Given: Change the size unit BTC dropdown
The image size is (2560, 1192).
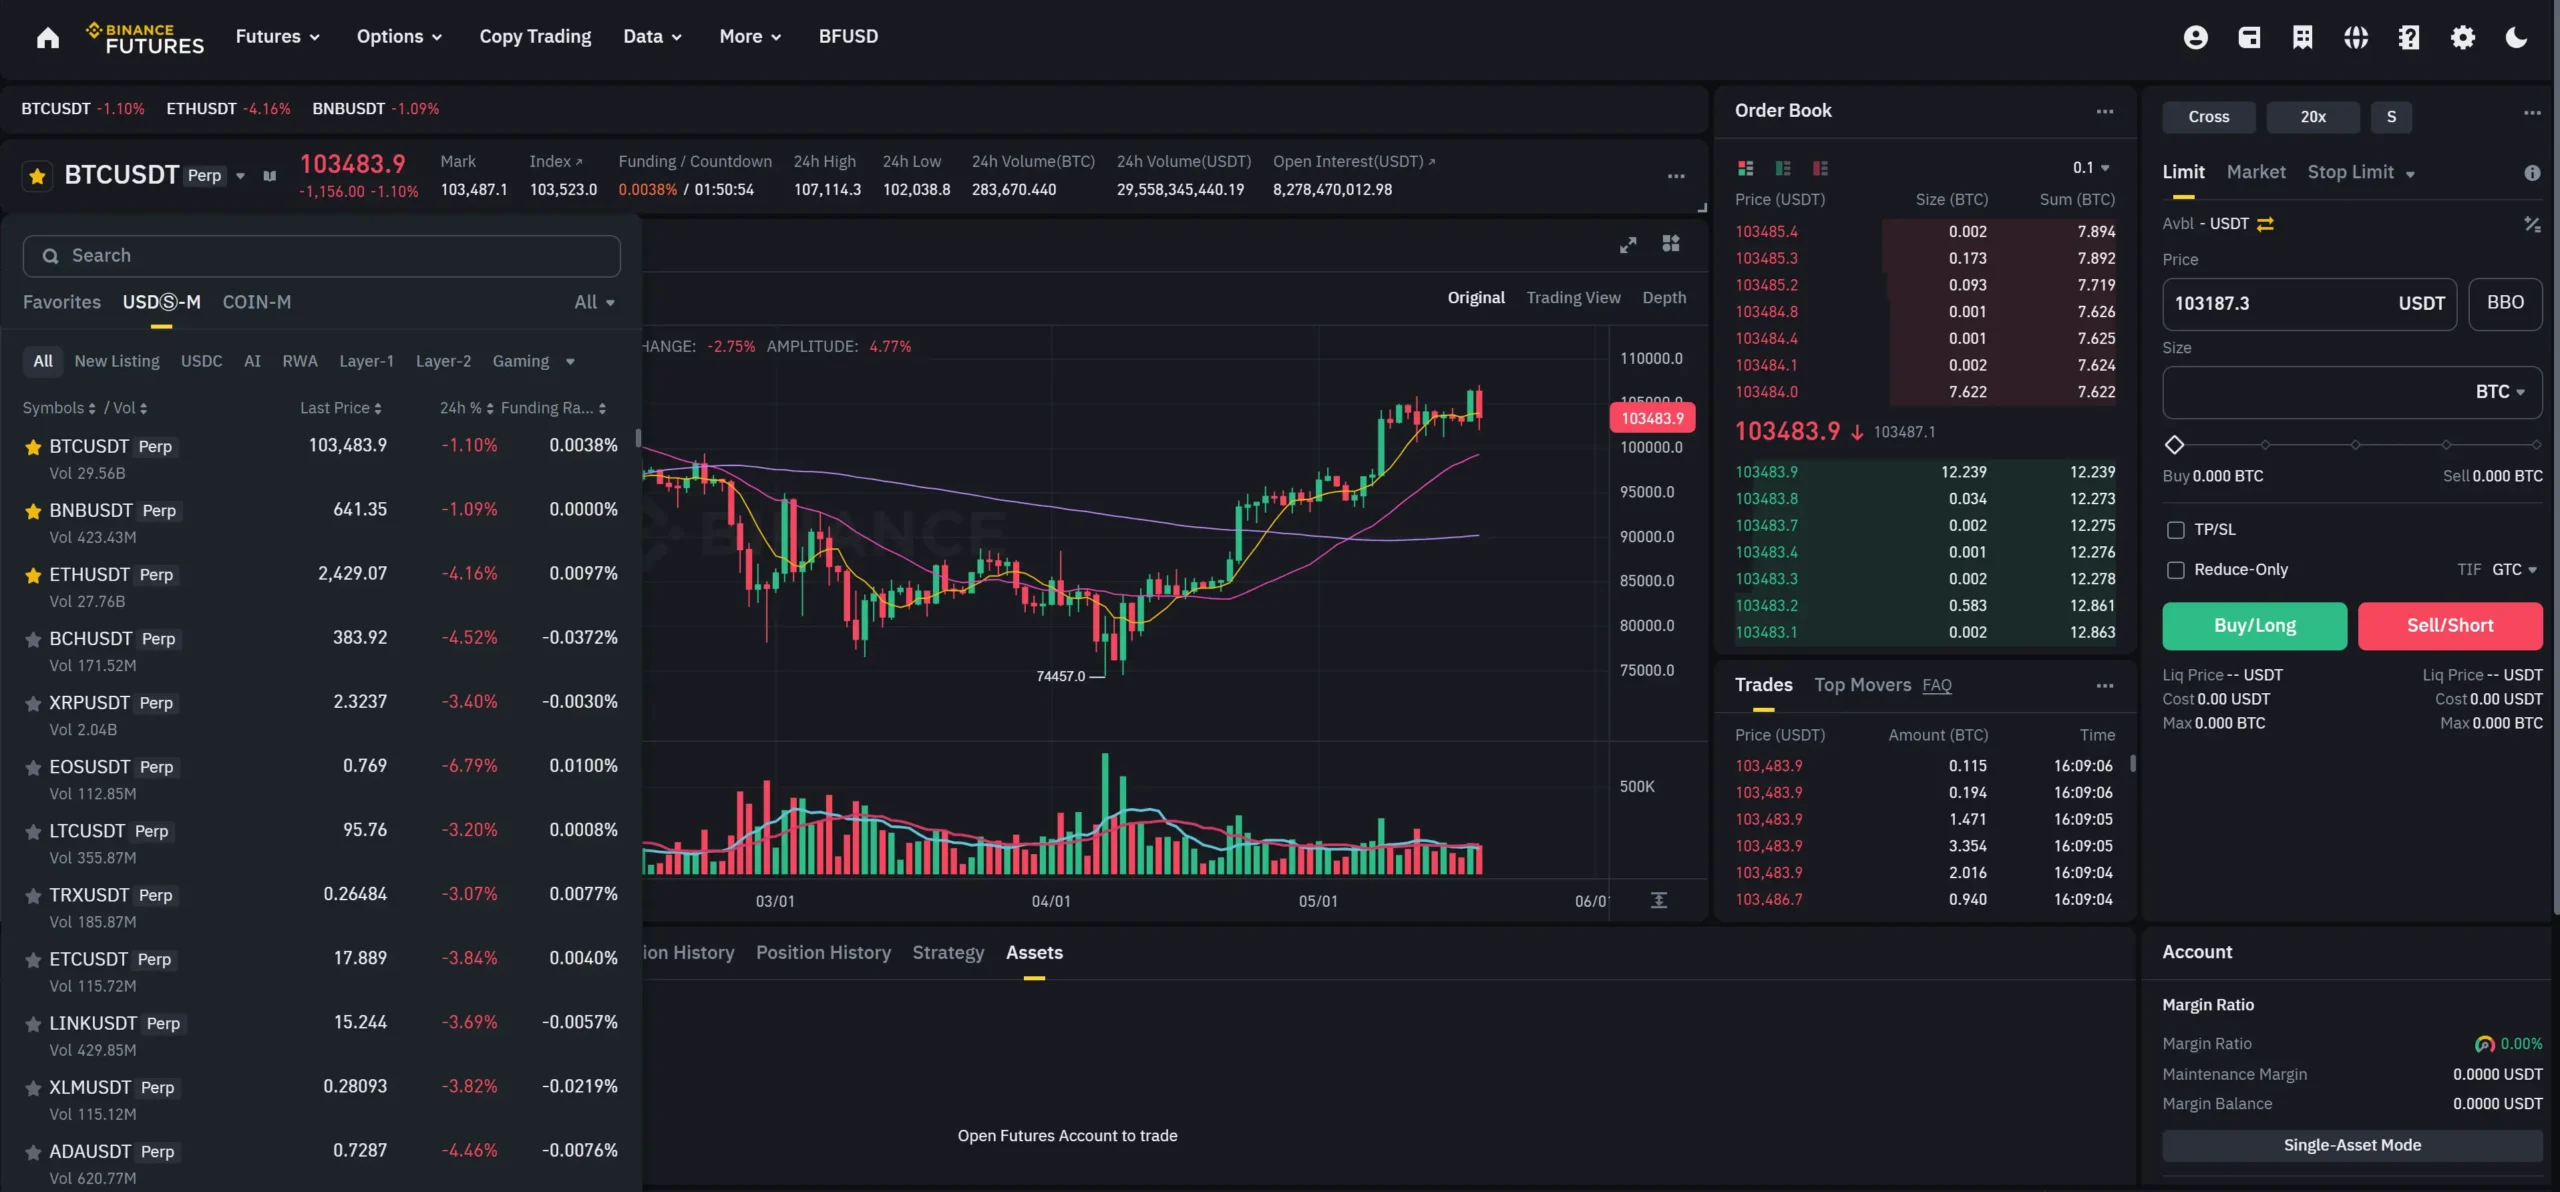Looking at the screenshot, I should click(2500, 392).
